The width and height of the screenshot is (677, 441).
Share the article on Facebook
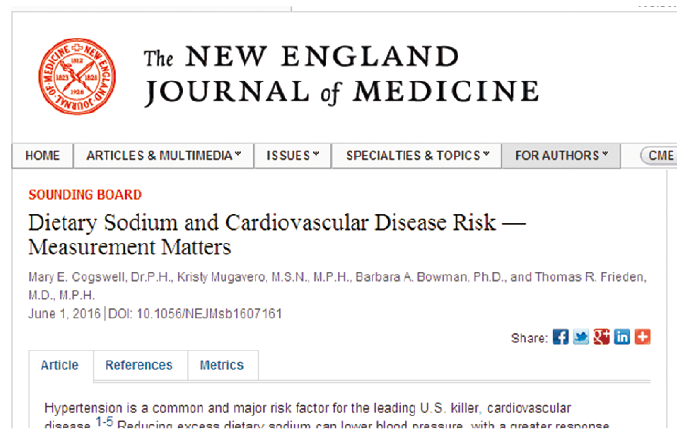561,337
